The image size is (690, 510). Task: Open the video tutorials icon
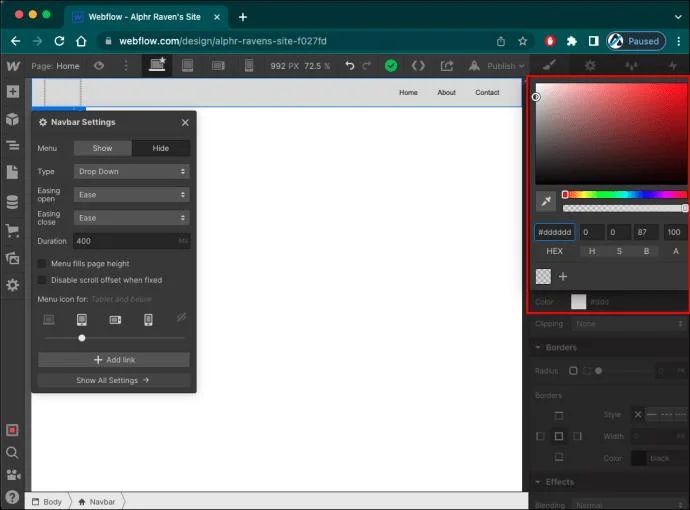point(13,475)
